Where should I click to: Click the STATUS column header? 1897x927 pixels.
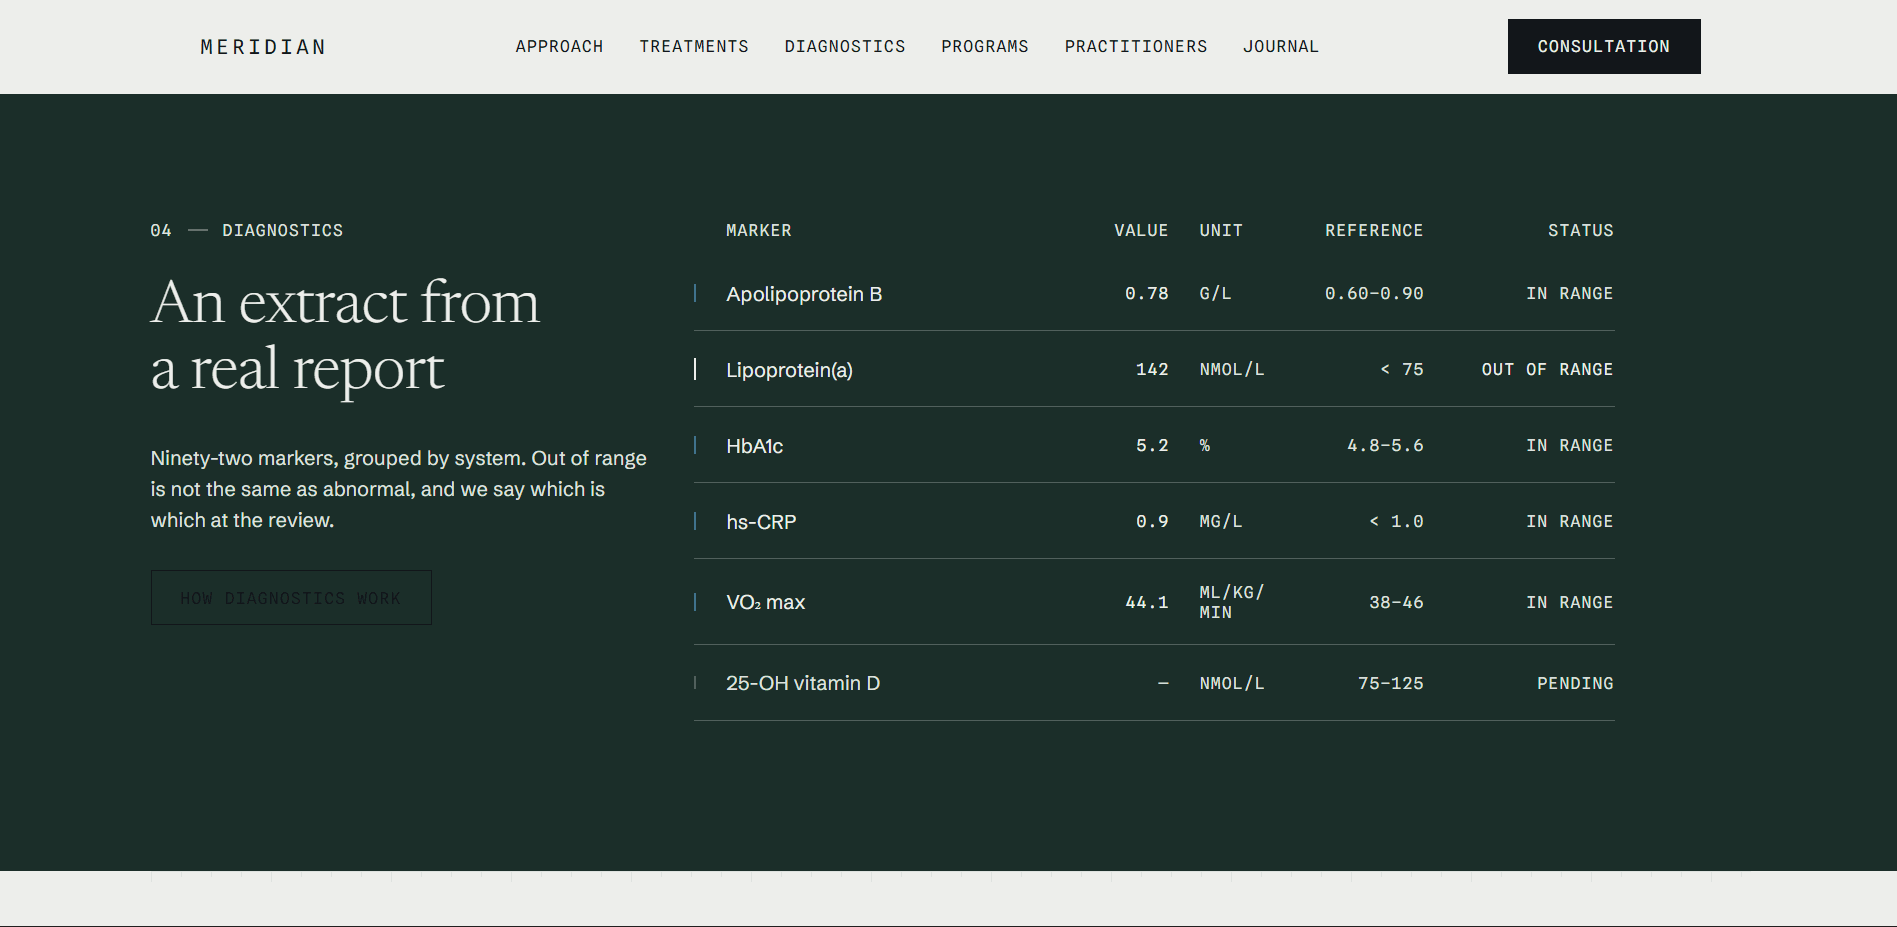1581,231
